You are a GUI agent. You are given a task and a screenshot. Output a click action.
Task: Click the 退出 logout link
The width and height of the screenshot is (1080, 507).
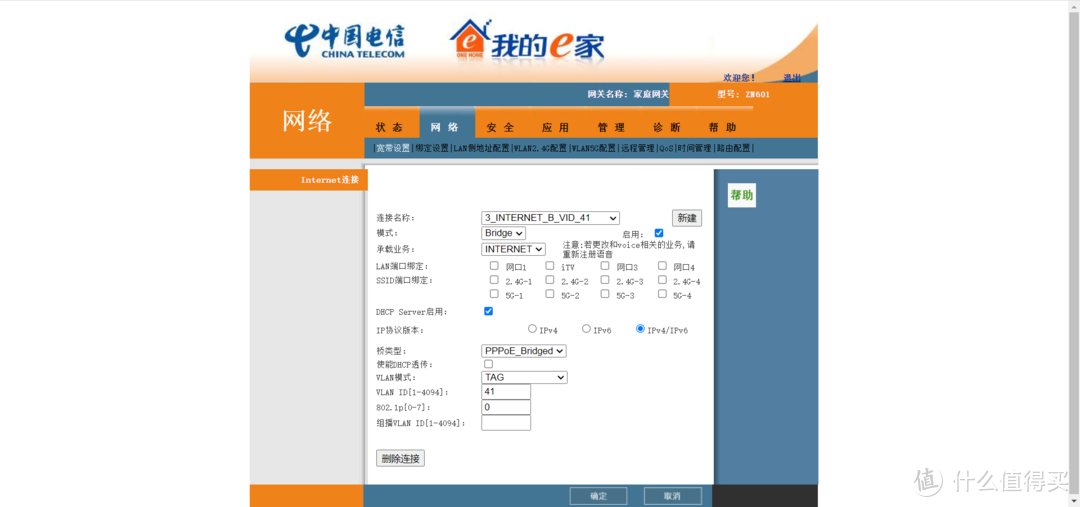pyautogui.click(x=791, y=78)
